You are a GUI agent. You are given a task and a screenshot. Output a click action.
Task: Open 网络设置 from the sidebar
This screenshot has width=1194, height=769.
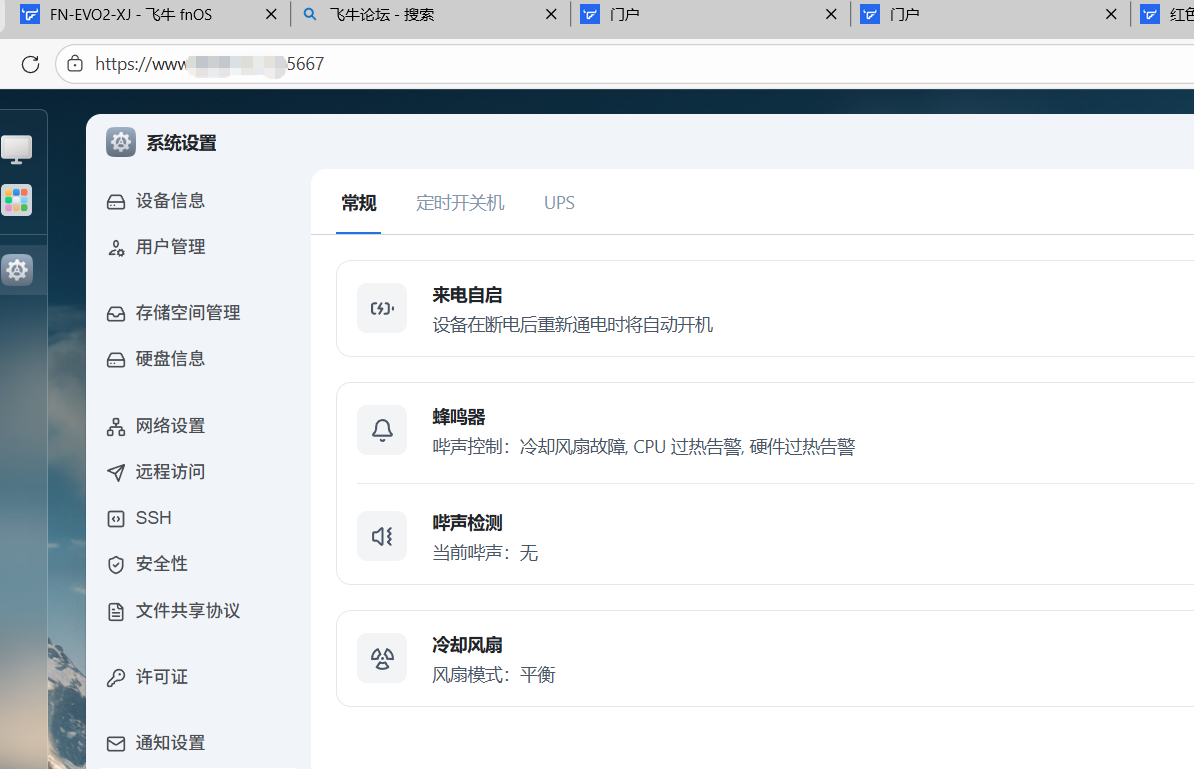click(168, 425)
